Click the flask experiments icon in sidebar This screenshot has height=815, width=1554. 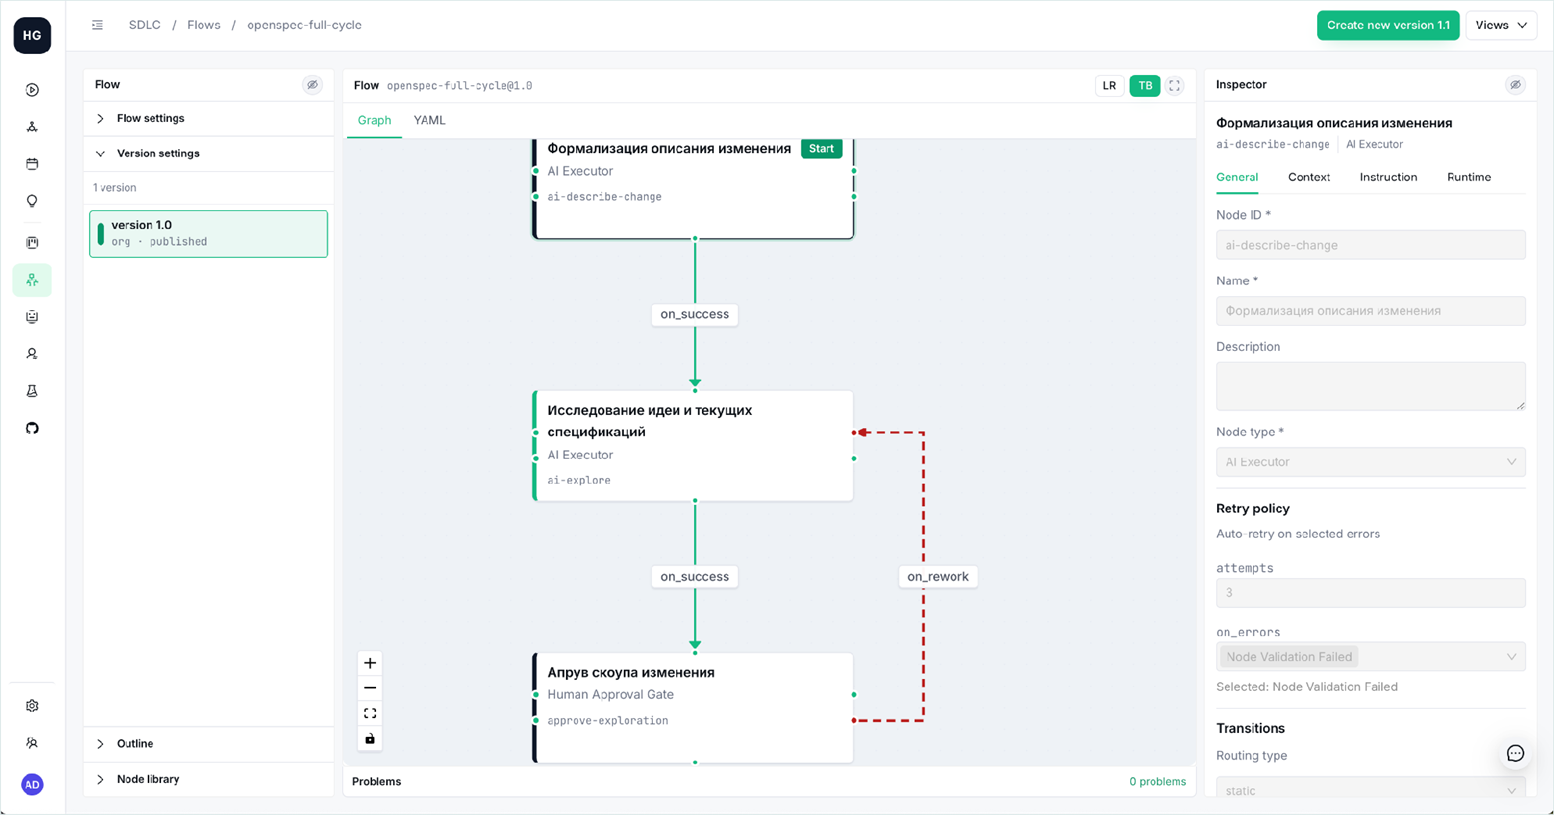[x=32, y=391]
